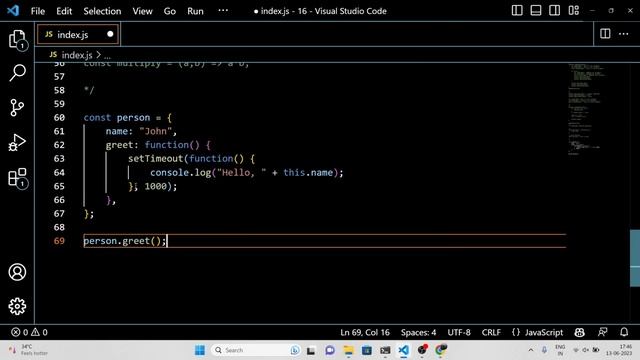Image resolution: width=640 pixels, height=360 pixels.
Task: Expand hidden menu bar items ellipsis
Action: (x=223, y=11)
